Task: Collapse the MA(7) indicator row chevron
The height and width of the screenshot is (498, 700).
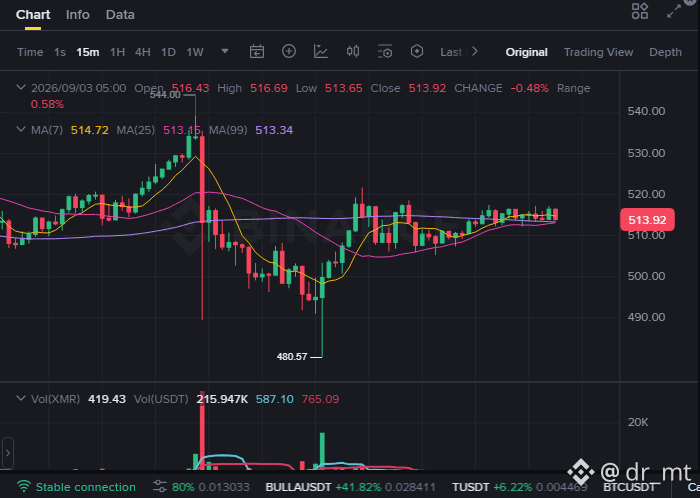Action: [x=21, y=129]
